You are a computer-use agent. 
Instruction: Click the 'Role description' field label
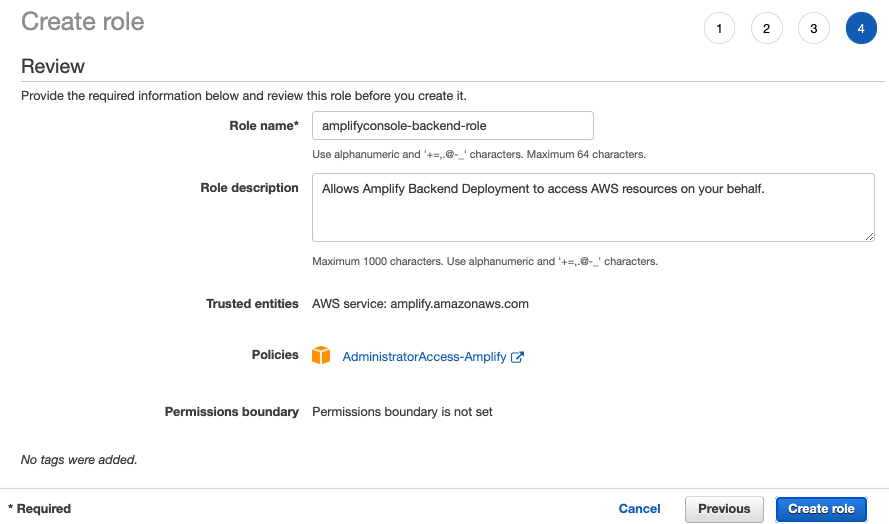(x=249, y=188)
